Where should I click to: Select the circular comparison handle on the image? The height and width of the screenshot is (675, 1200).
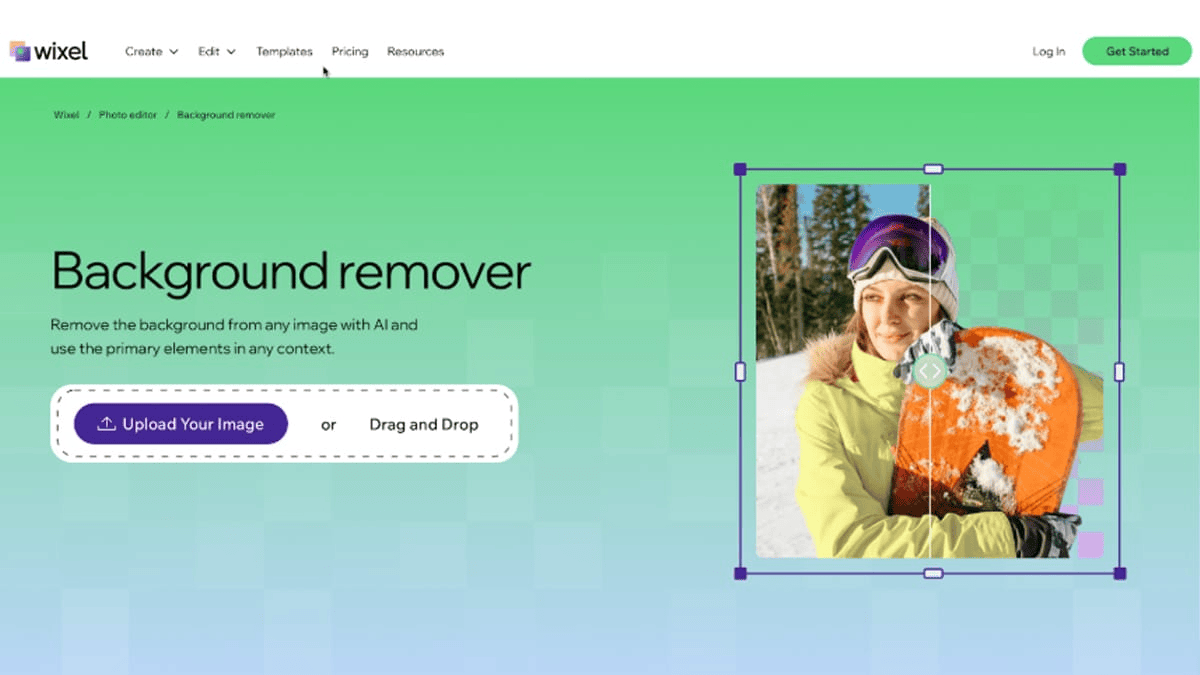[x=929, y=371]
